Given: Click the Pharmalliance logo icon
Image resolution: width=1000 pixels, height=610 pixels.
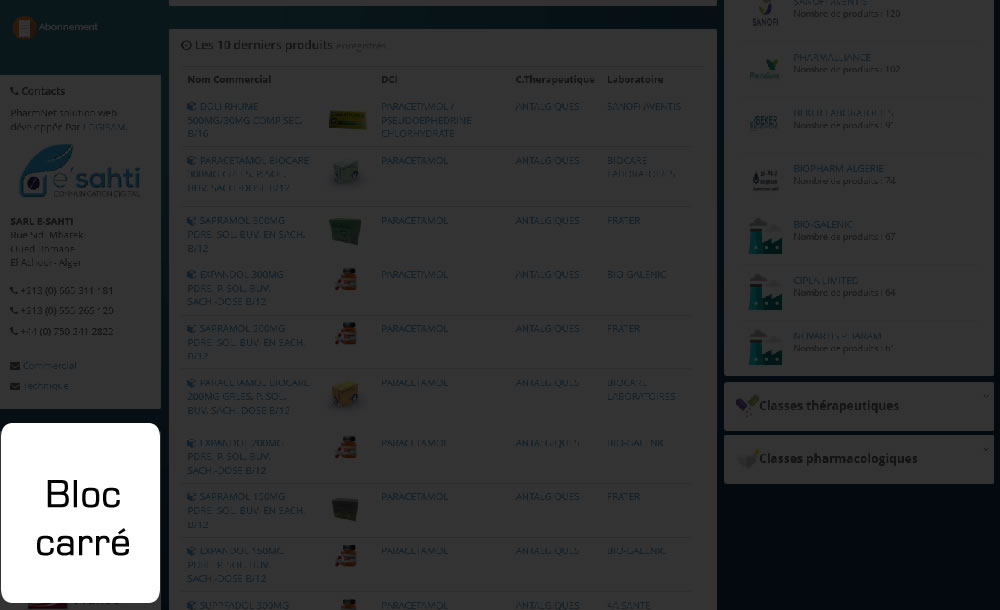Looking at the screenshot, I should click(765, 68).
